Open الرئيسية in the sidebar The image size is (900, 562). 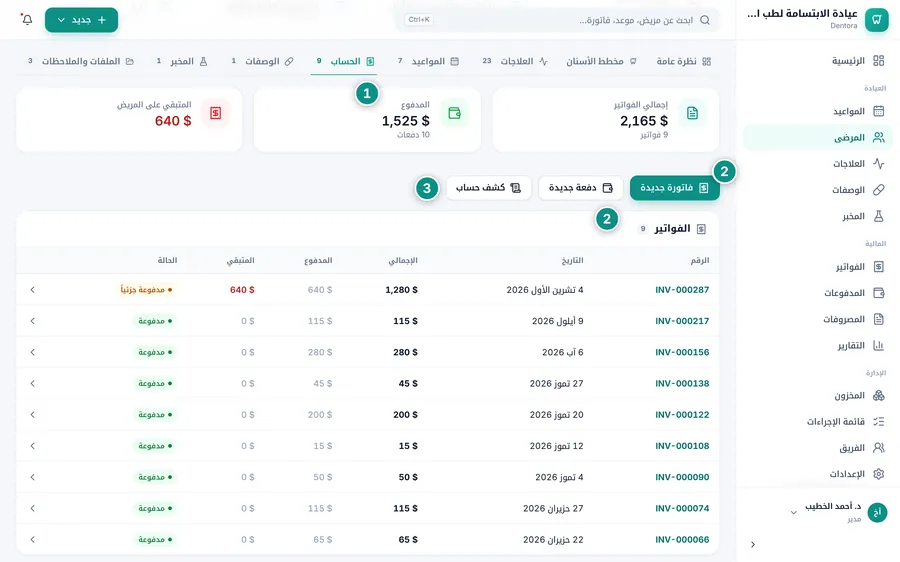(818, 60)
